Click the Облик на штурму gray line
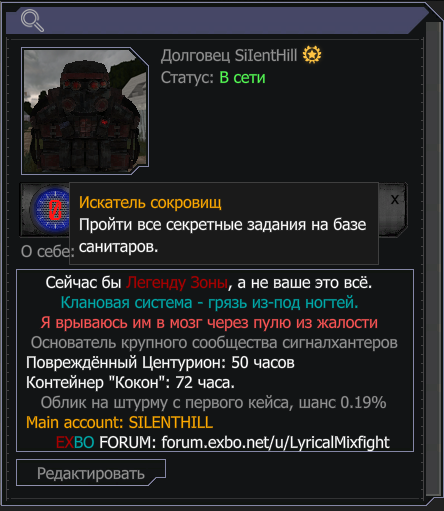 click(x=213, y=402)
